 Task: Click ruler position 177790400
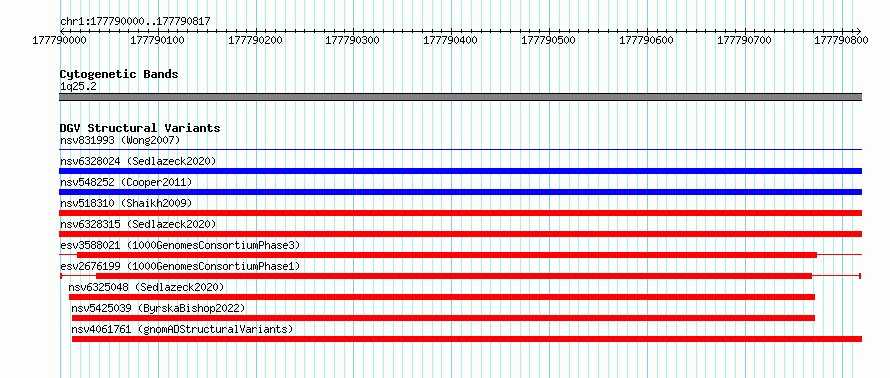452,40
